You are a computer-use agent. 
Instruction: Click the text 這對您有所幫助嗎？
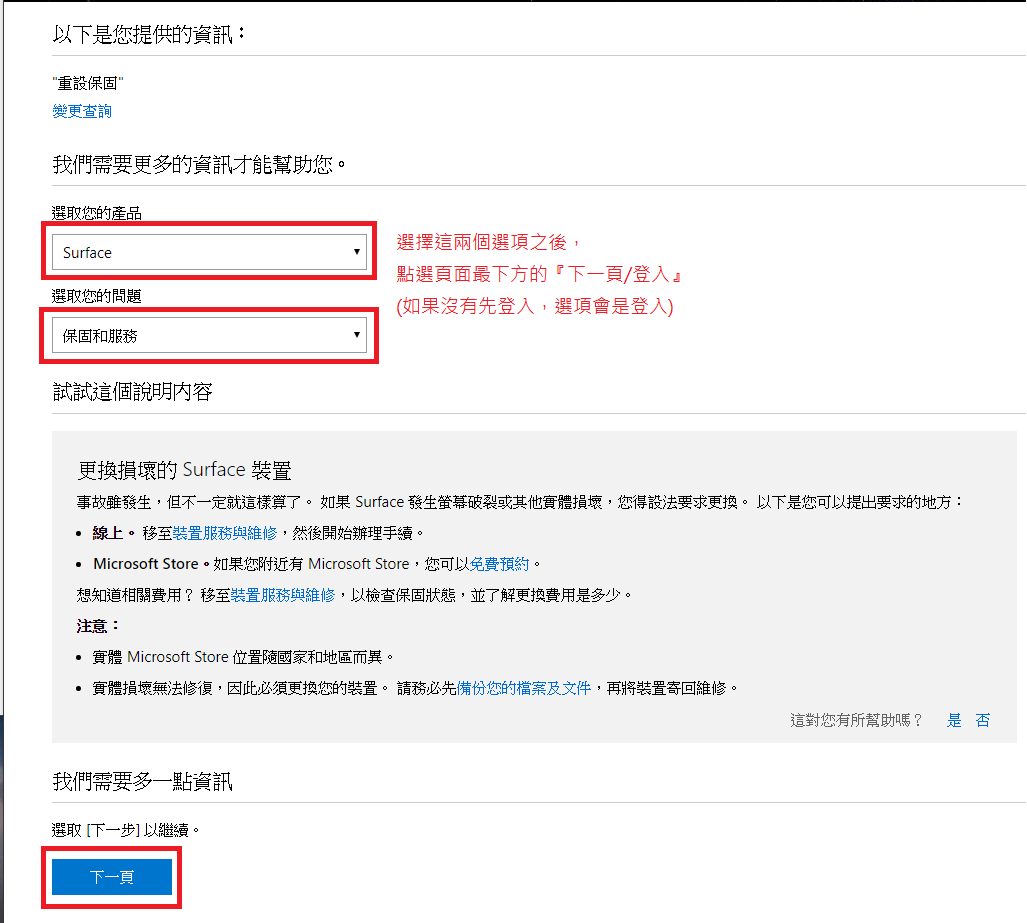856,721
